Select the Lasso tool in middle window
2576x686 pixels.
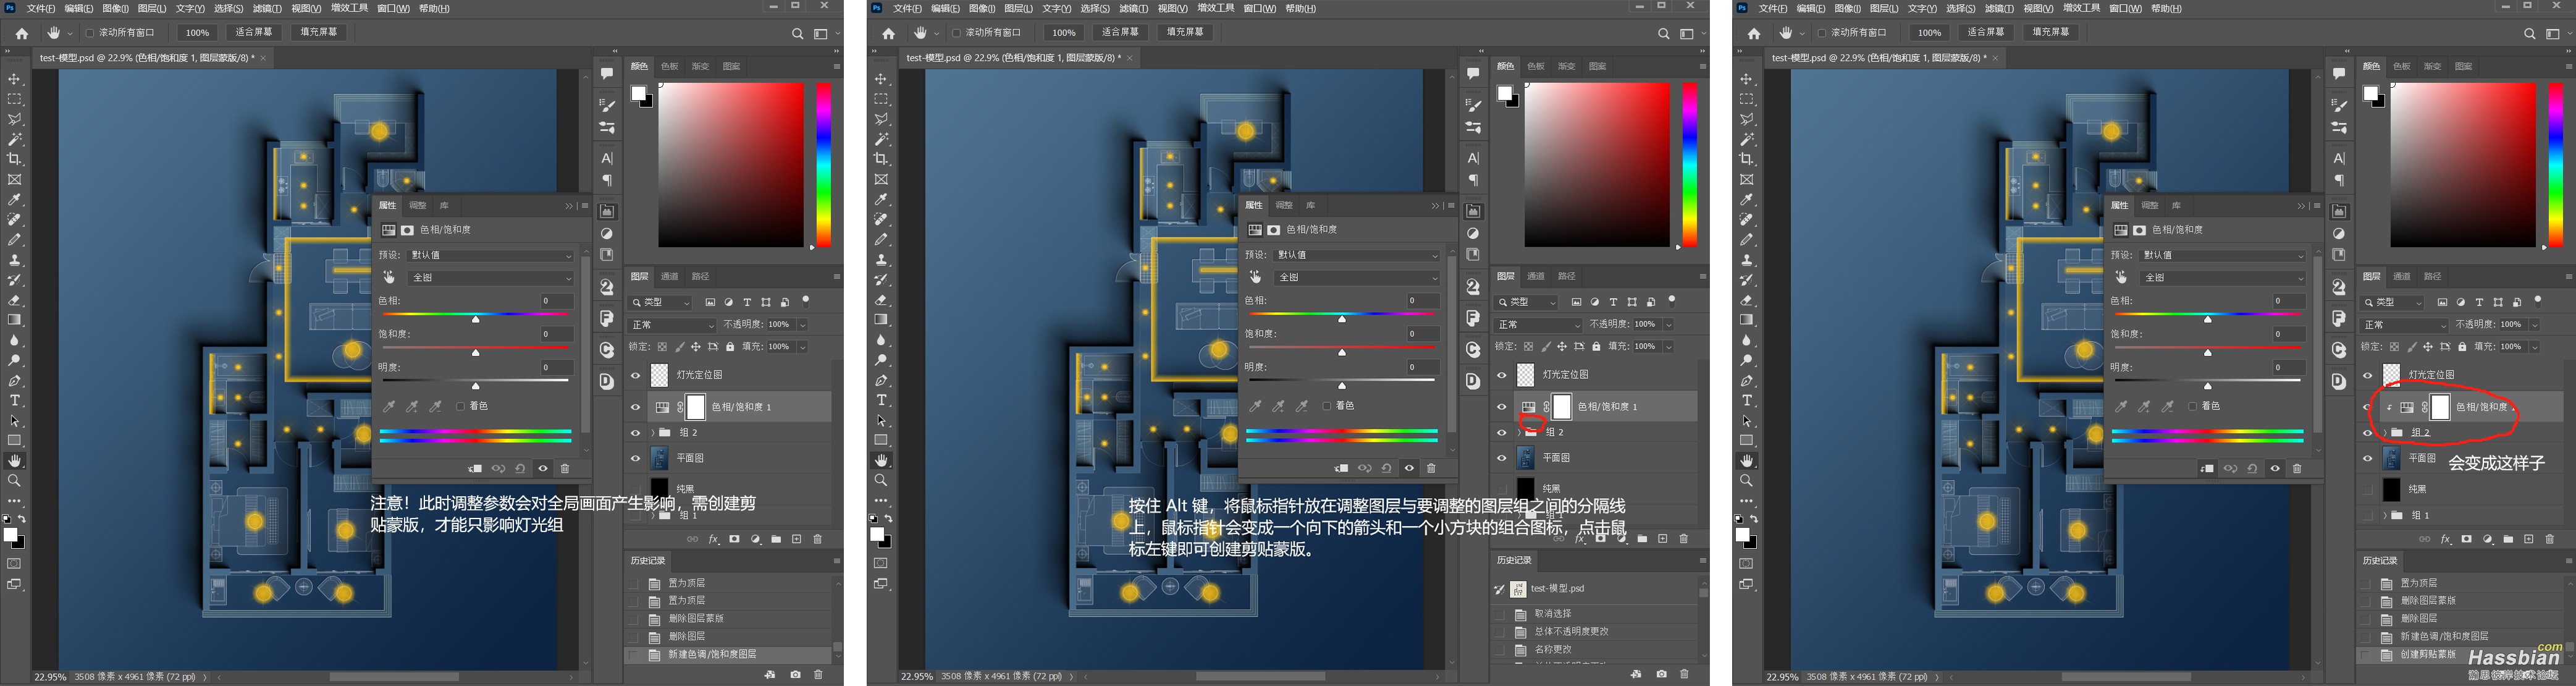(x=881, y=119)
